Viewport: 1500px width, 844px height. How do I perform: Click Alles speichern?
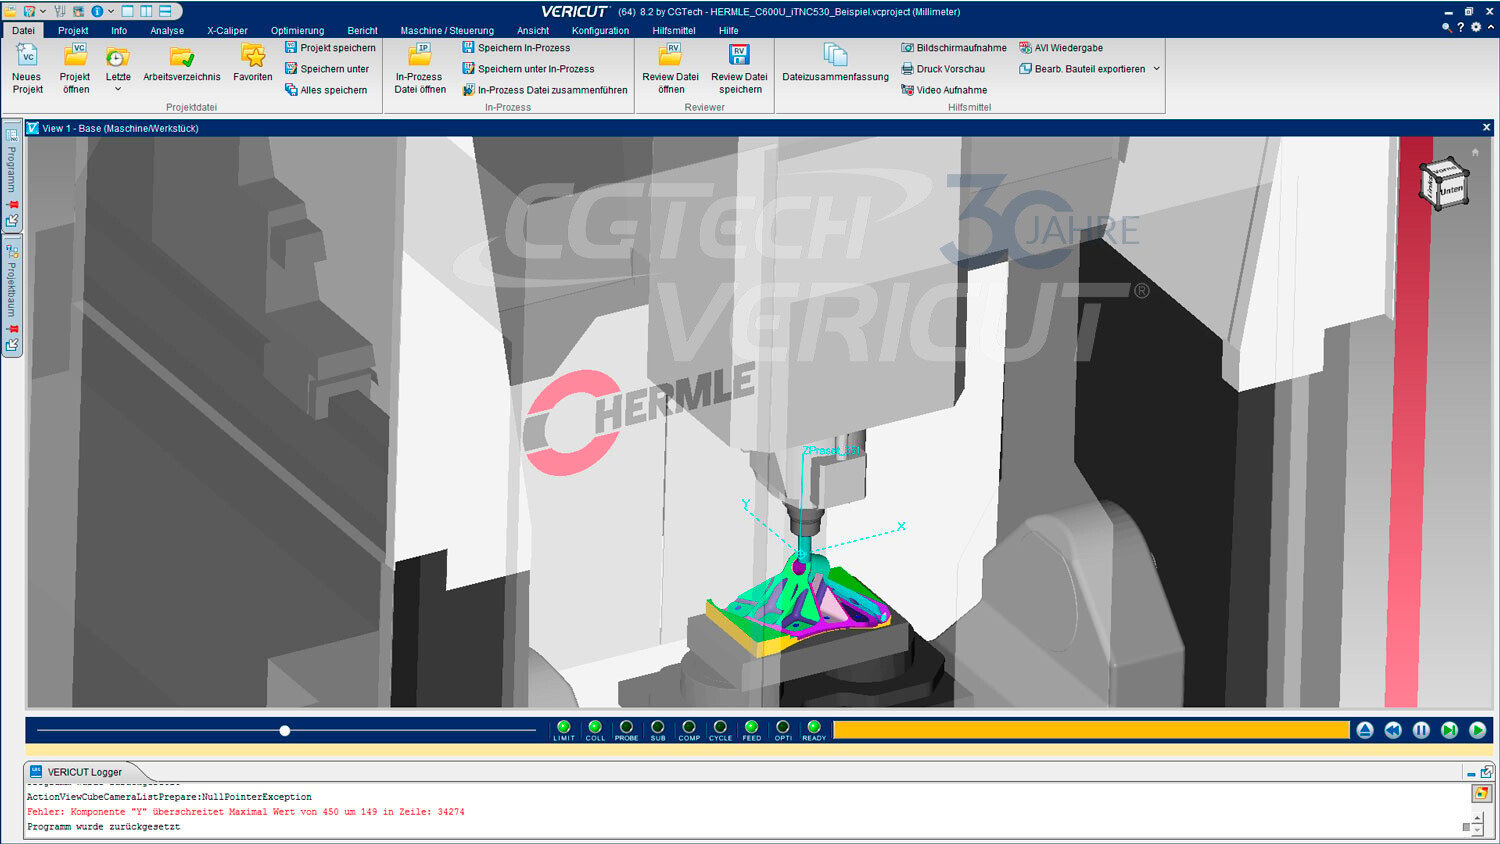tap(326, 90)
